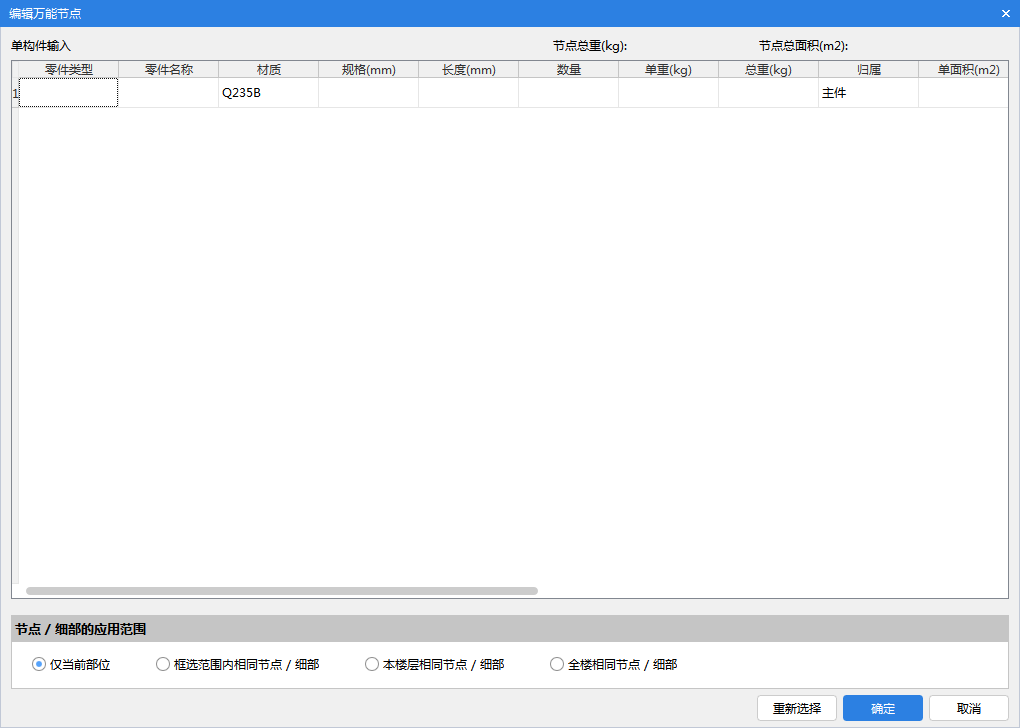Viewport: 1020px width, 728px height.
Task: Close the 编辑万能节点 dialog
Action: [x=1006, y=13]
